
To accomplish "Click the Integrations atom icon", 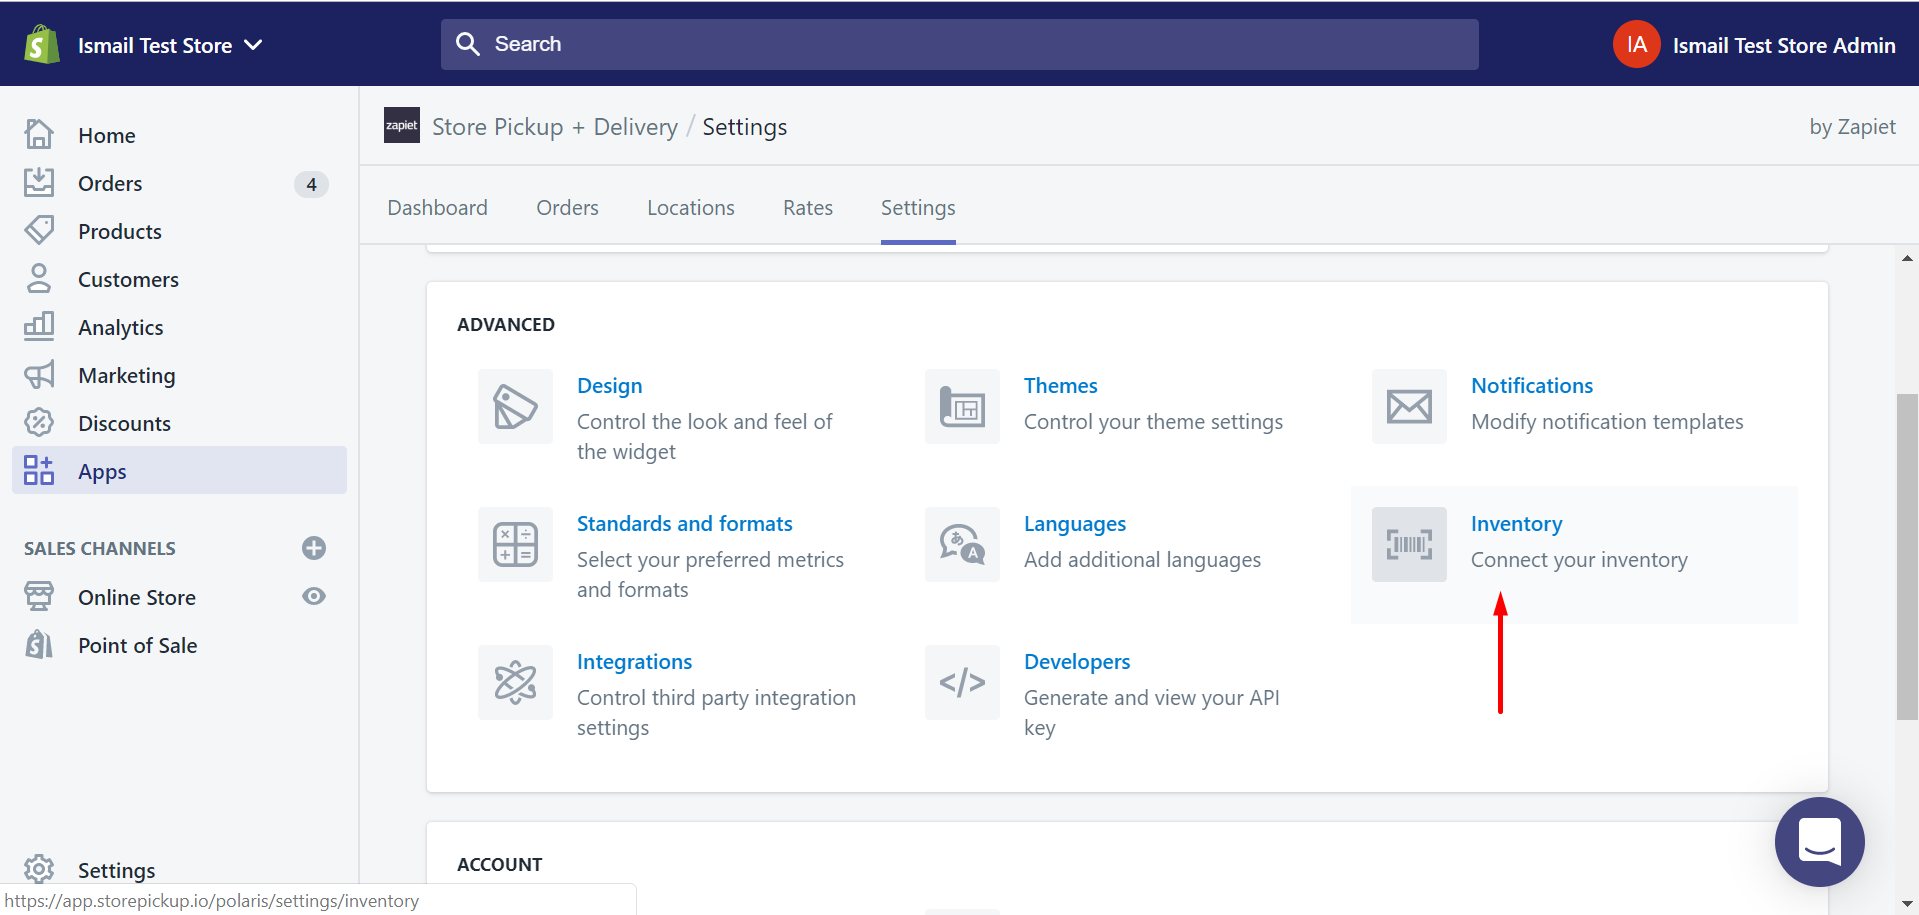I will point(515,682).
